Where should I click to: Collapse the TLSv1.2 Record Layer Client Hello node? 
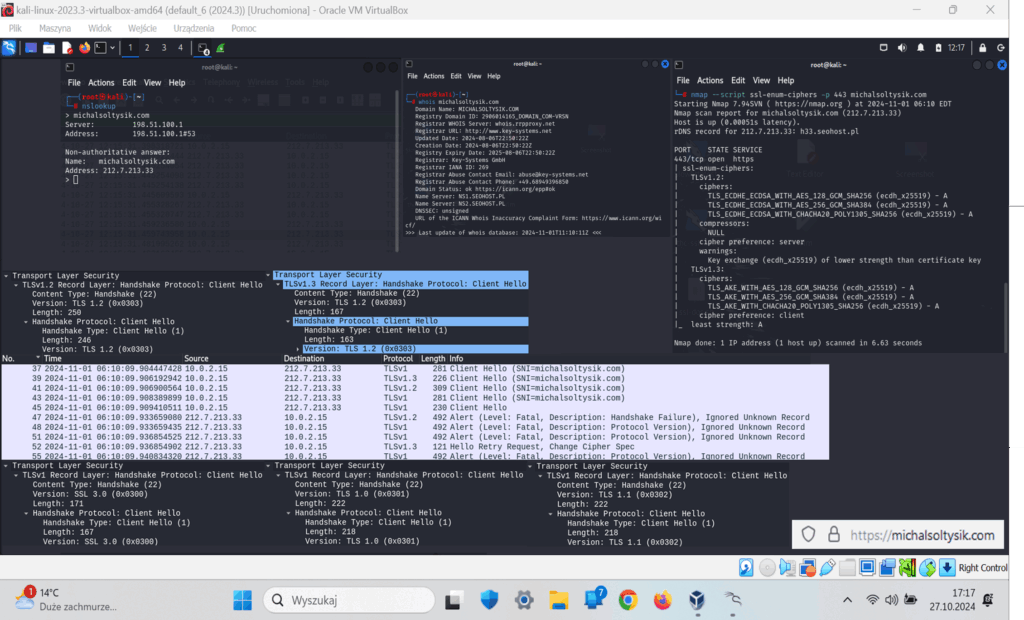(x=16, y=286)
